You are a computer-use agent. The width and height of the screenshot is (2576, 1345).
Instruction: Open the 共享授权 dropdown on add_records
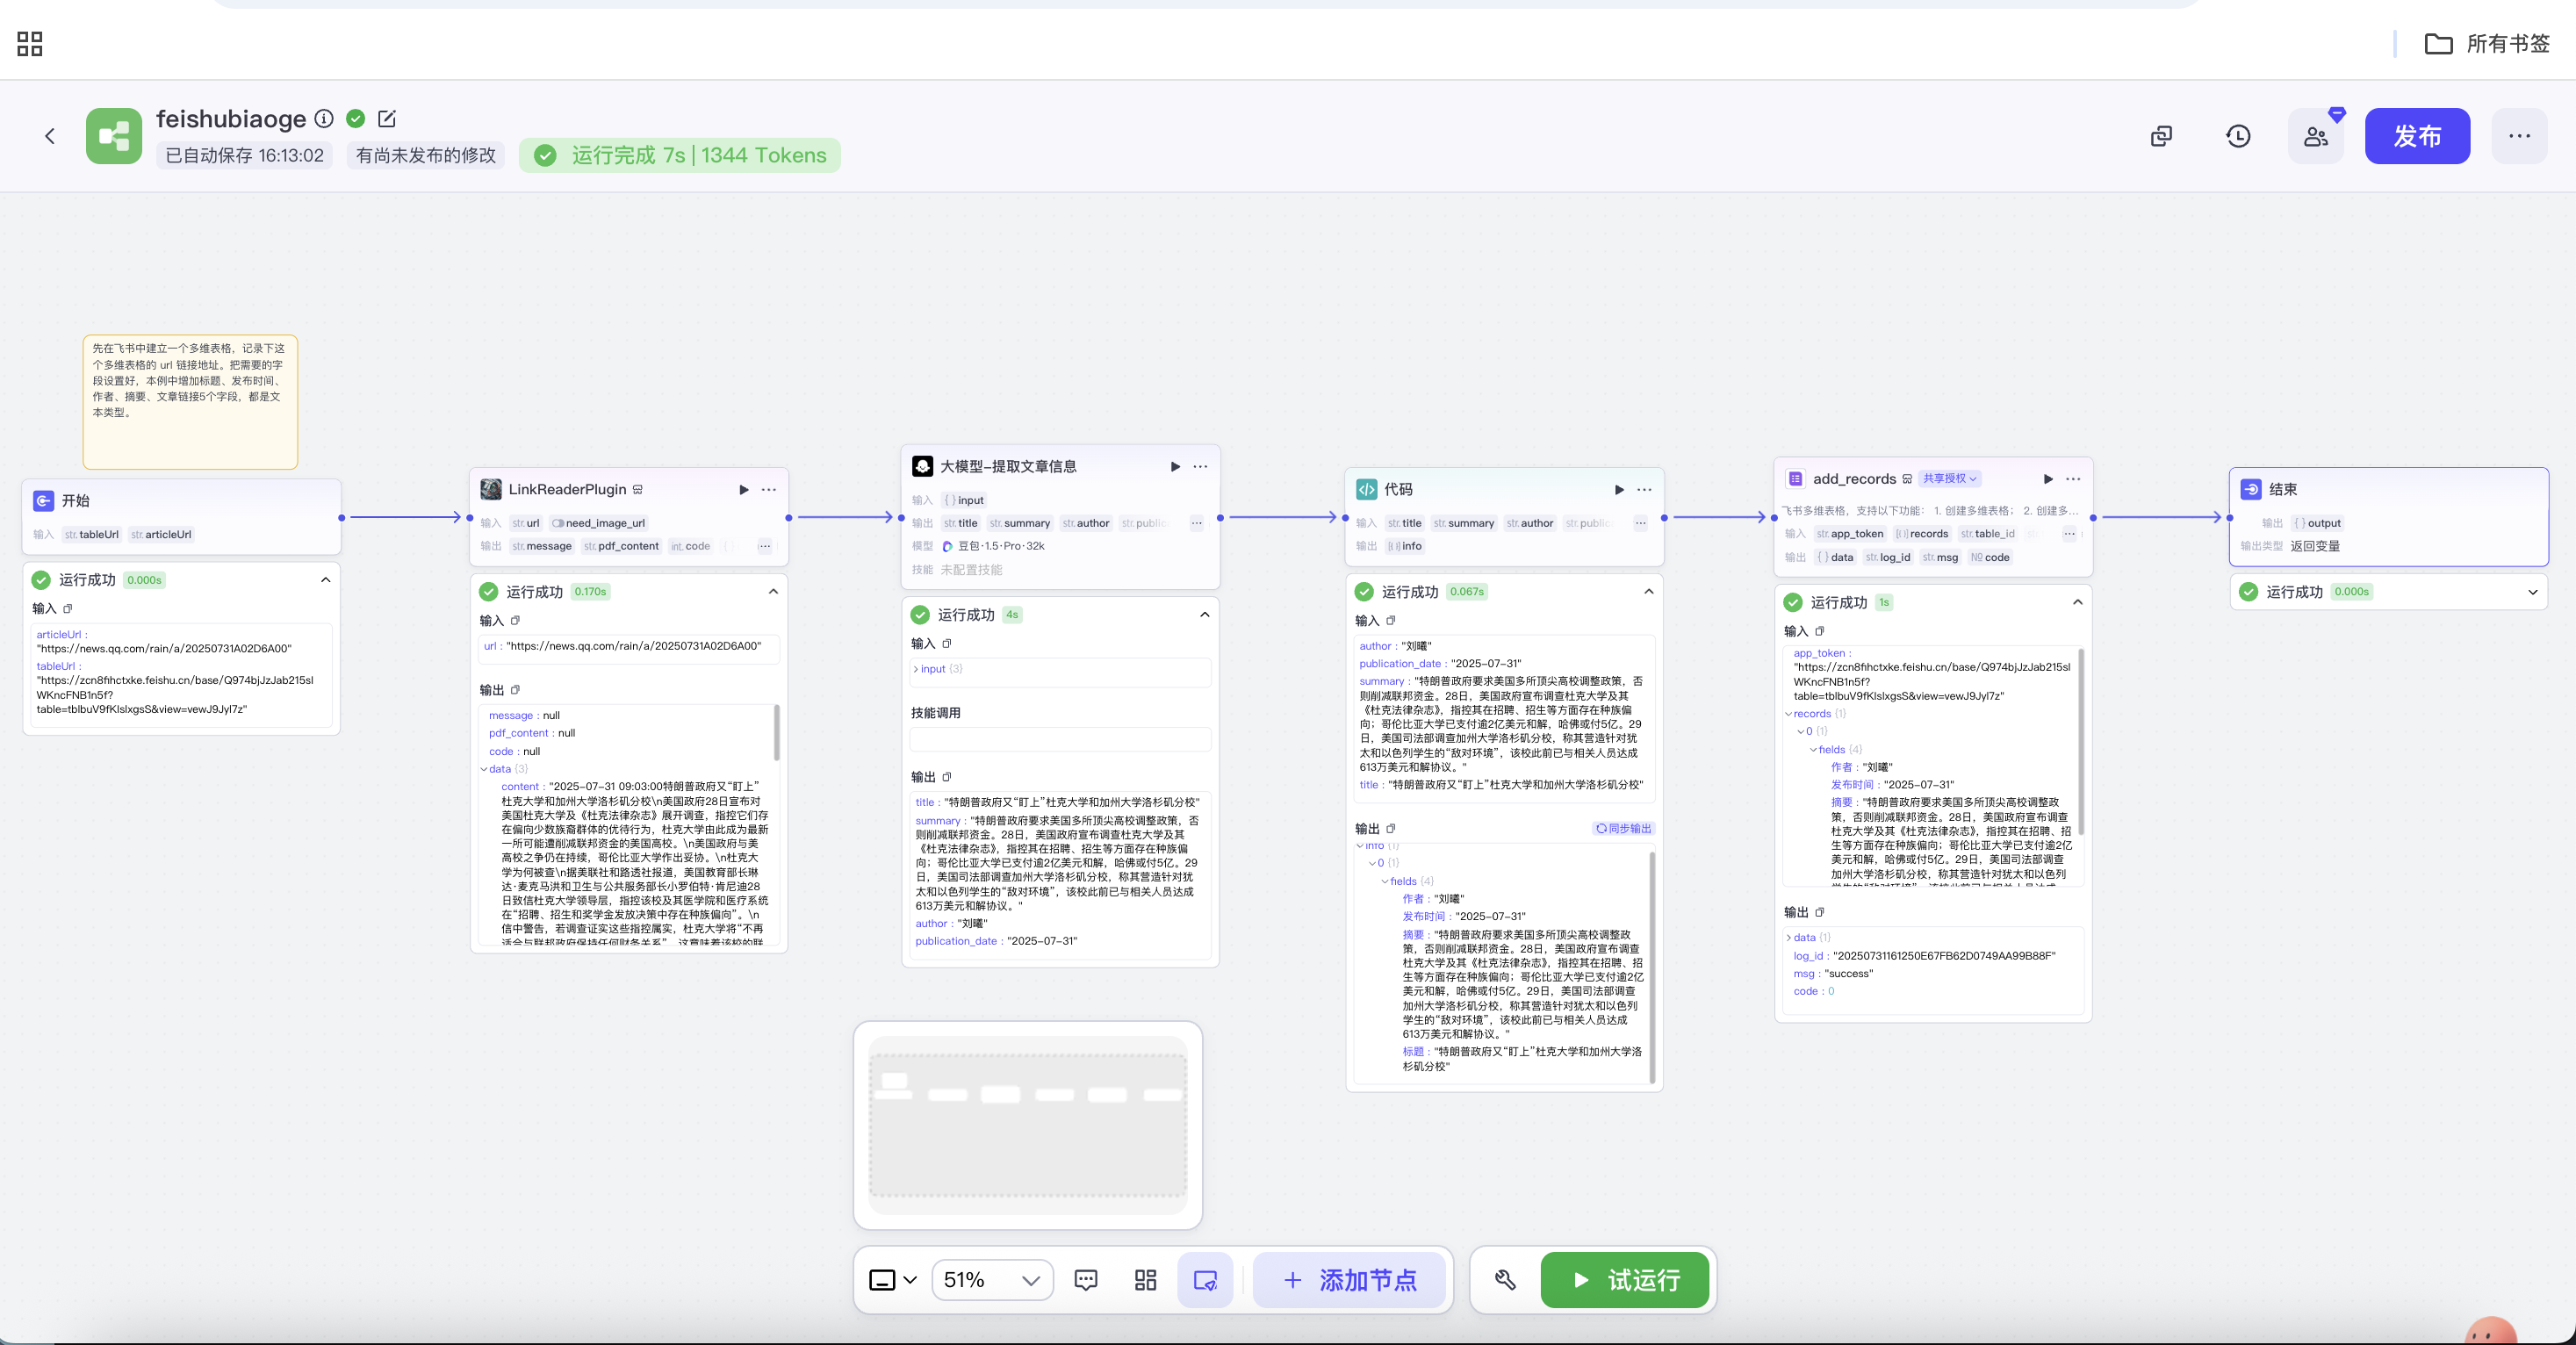coord(1949,479)
